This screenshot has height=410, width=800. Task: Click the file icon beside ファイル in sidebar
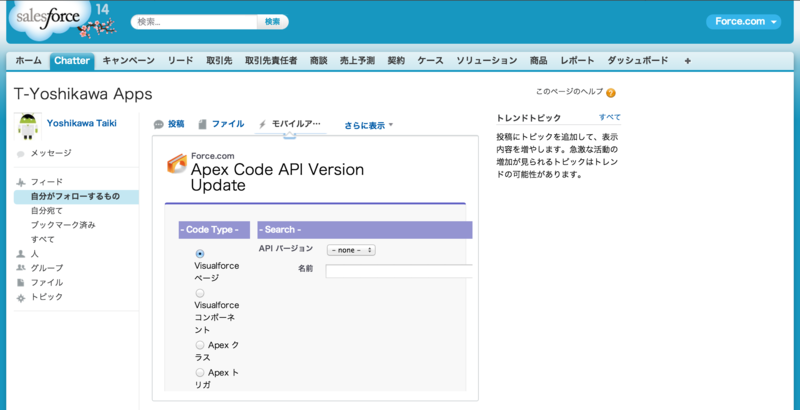pos(21,282)
